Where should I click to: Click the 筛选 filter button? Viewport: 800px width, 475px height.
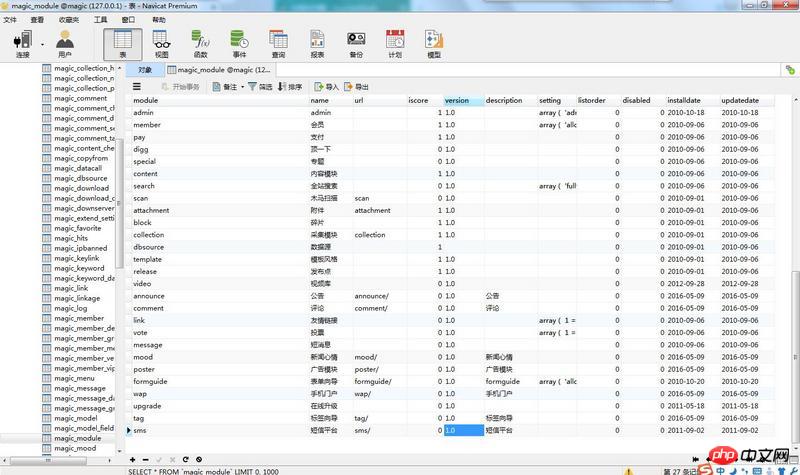[260, 87]
